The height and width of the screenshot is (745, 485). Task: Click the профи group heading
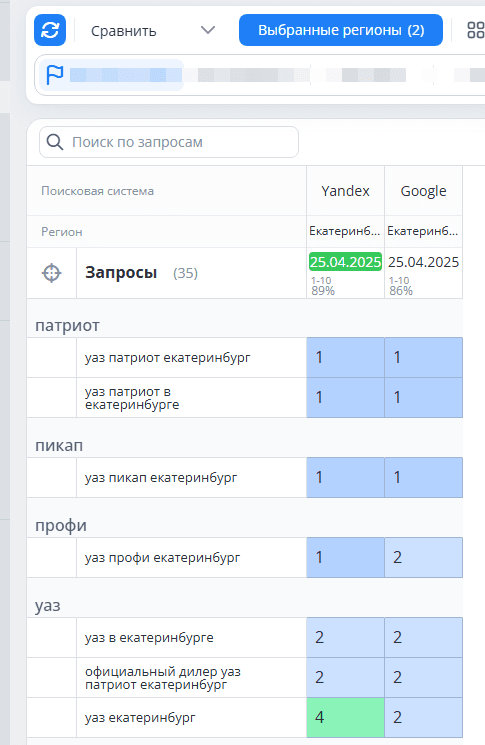coord(61,525)
